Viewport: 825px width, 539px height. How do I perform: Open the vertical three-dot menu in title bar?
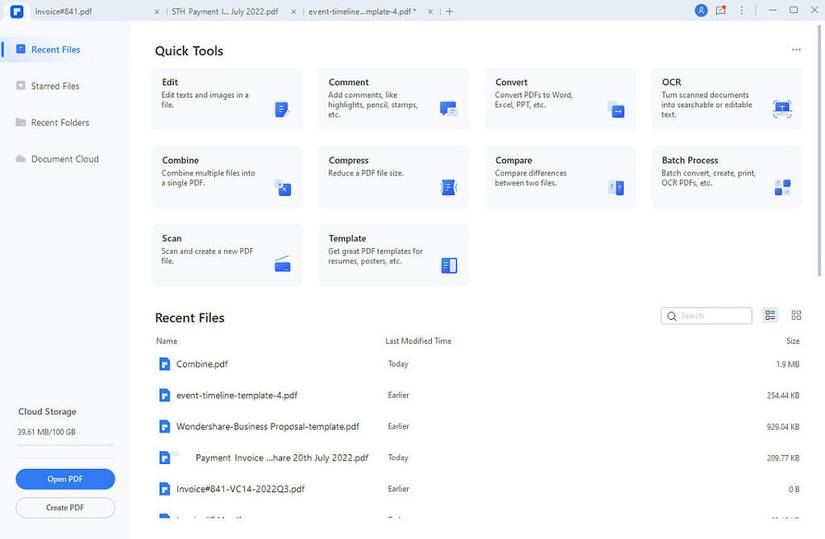point(741,11)
